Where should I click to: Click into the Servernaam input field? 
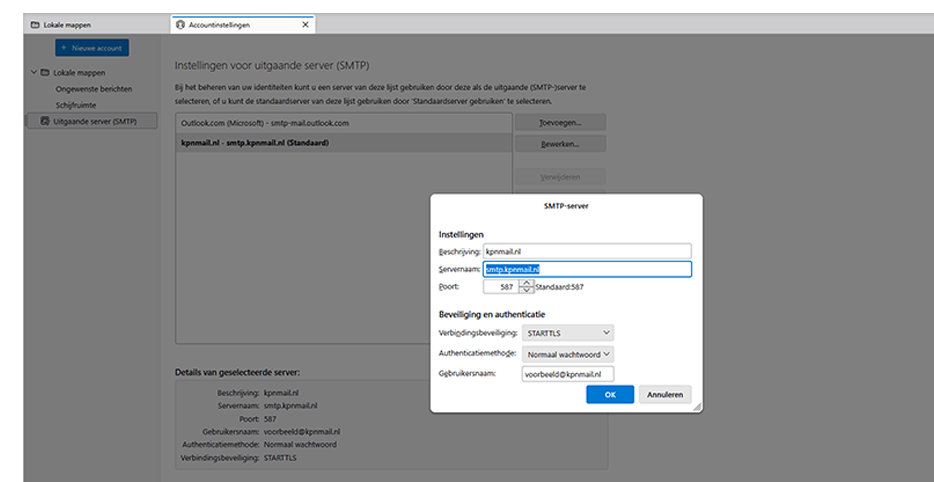587,269
